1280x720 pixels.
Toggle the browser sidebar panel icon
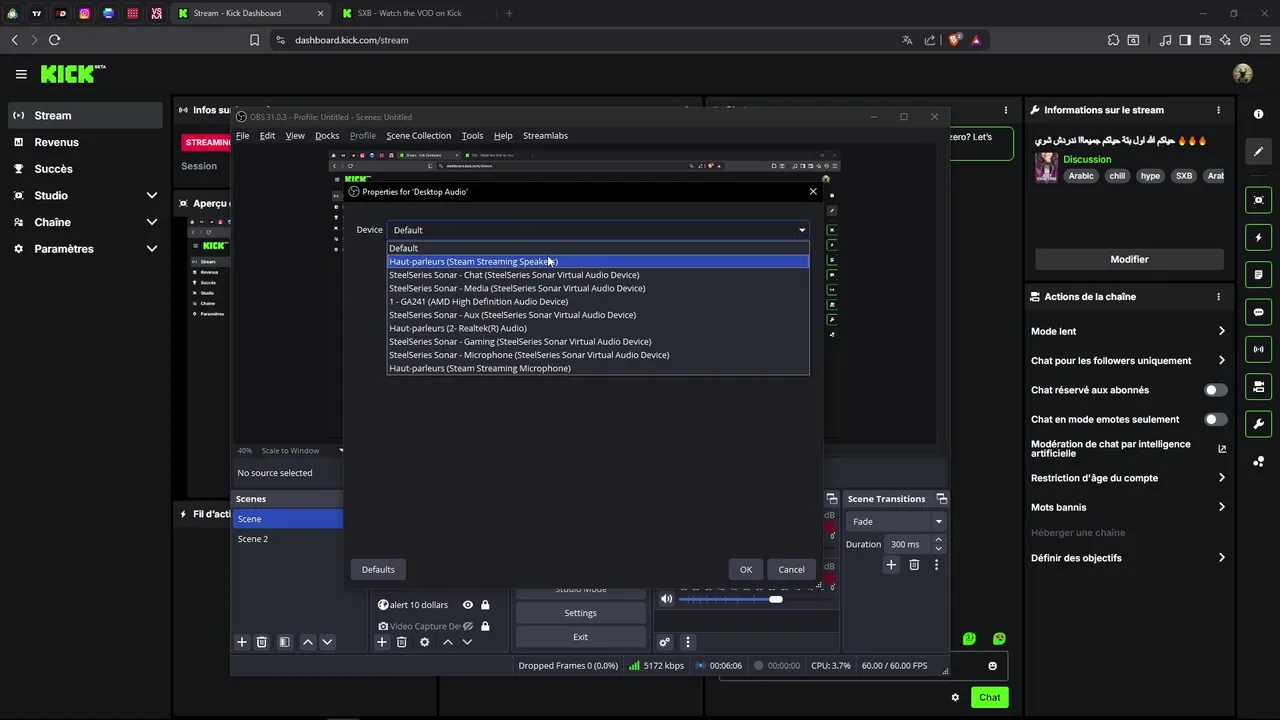1185,40
